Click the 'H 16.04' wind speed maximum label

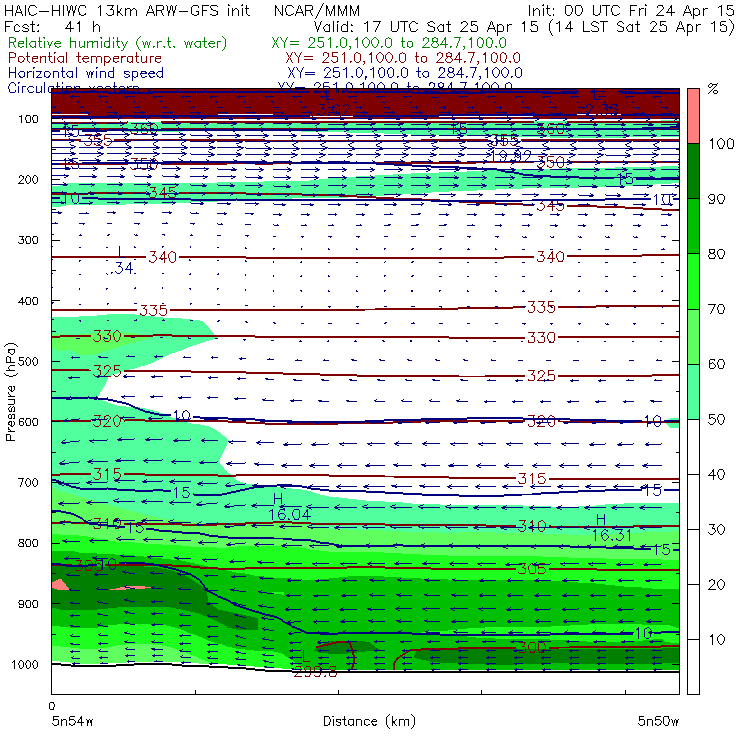tap(289, 507)
